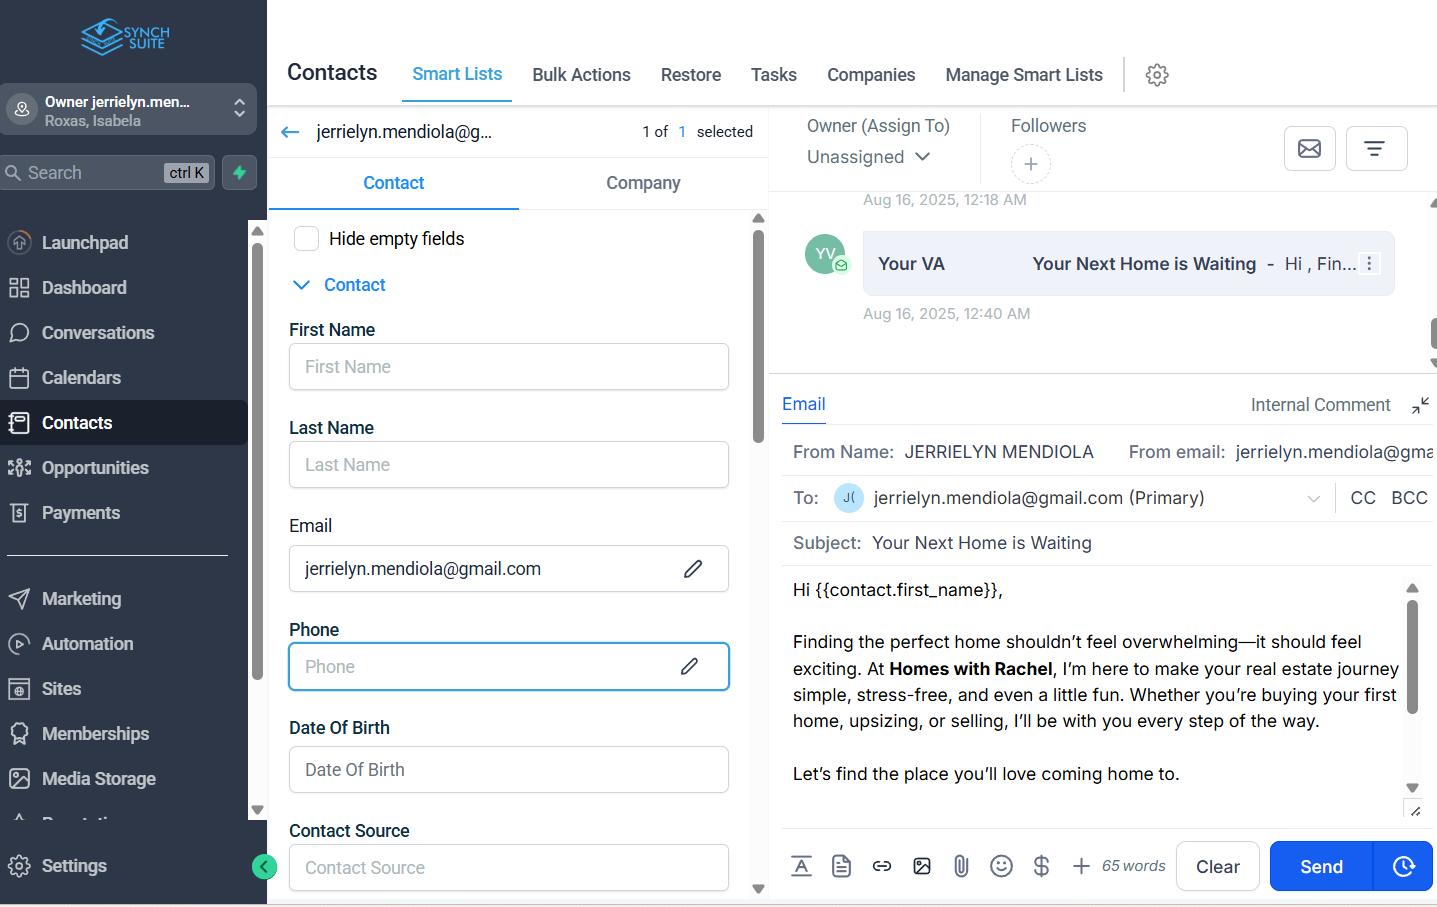1437x907 pixels.
Task: Open the To recipient dropdown arrow
Action: (1313, 498)
